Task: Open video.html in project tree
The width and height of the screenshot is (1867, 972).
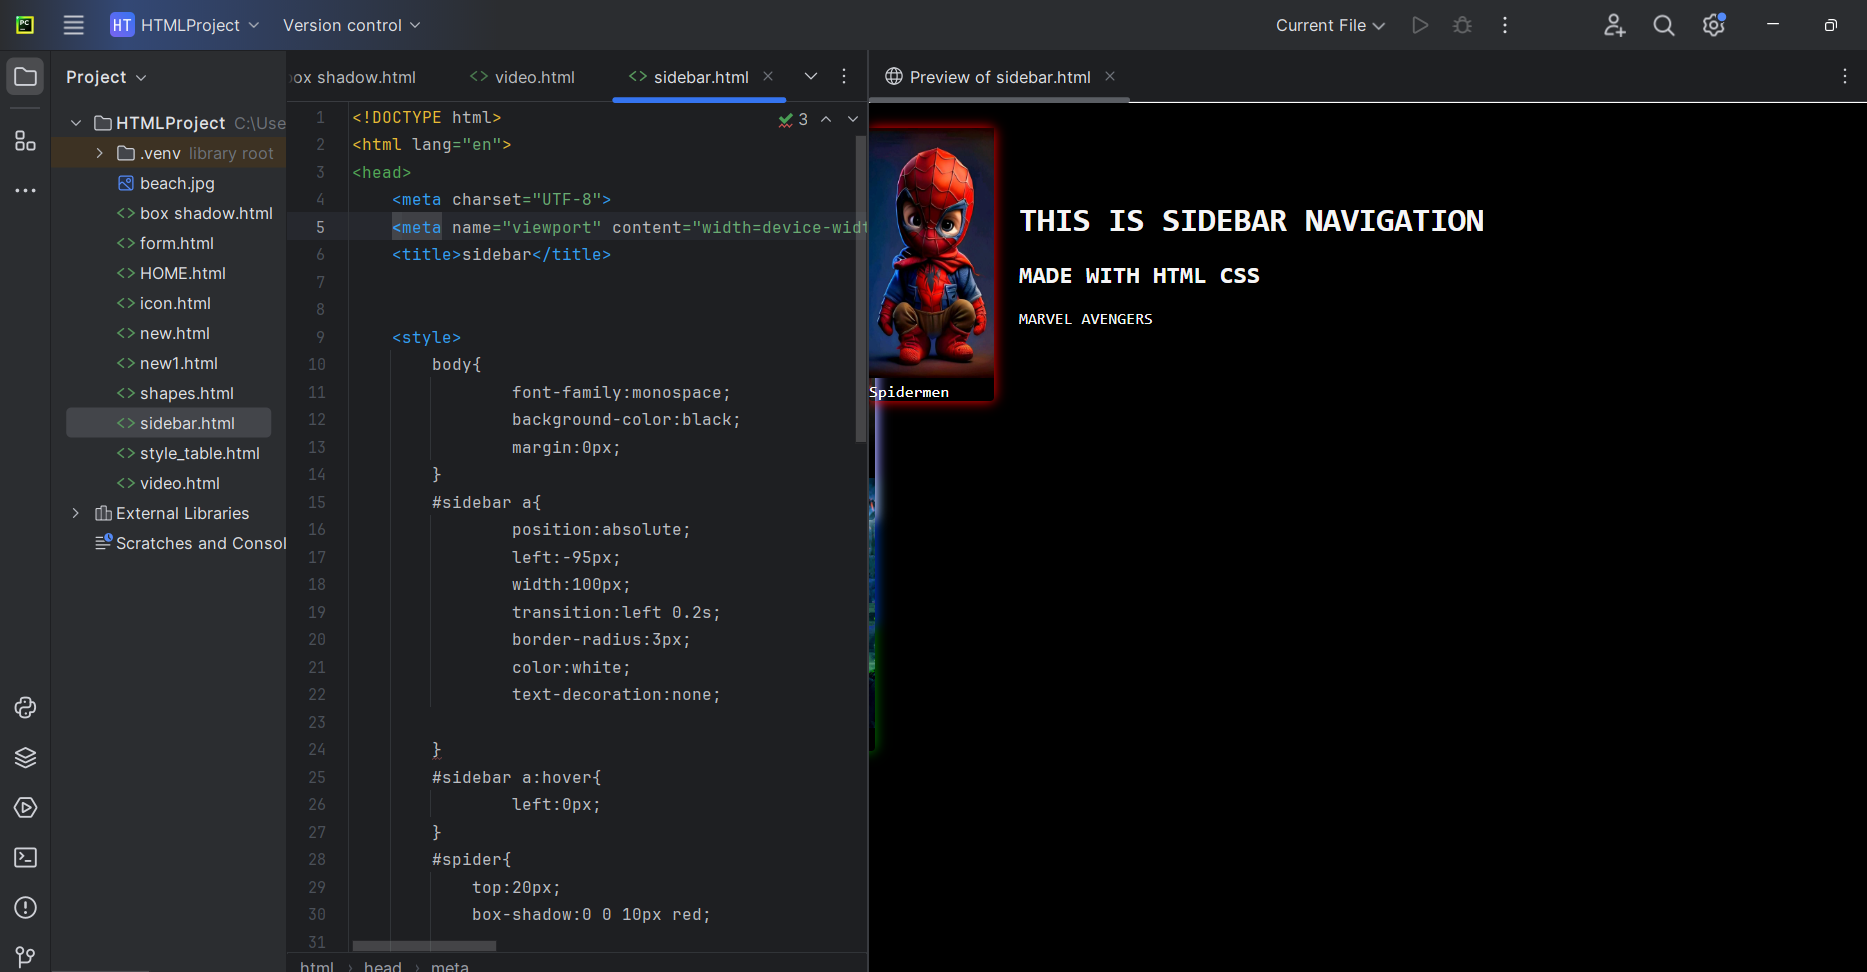Action: (x=180, y=483)
